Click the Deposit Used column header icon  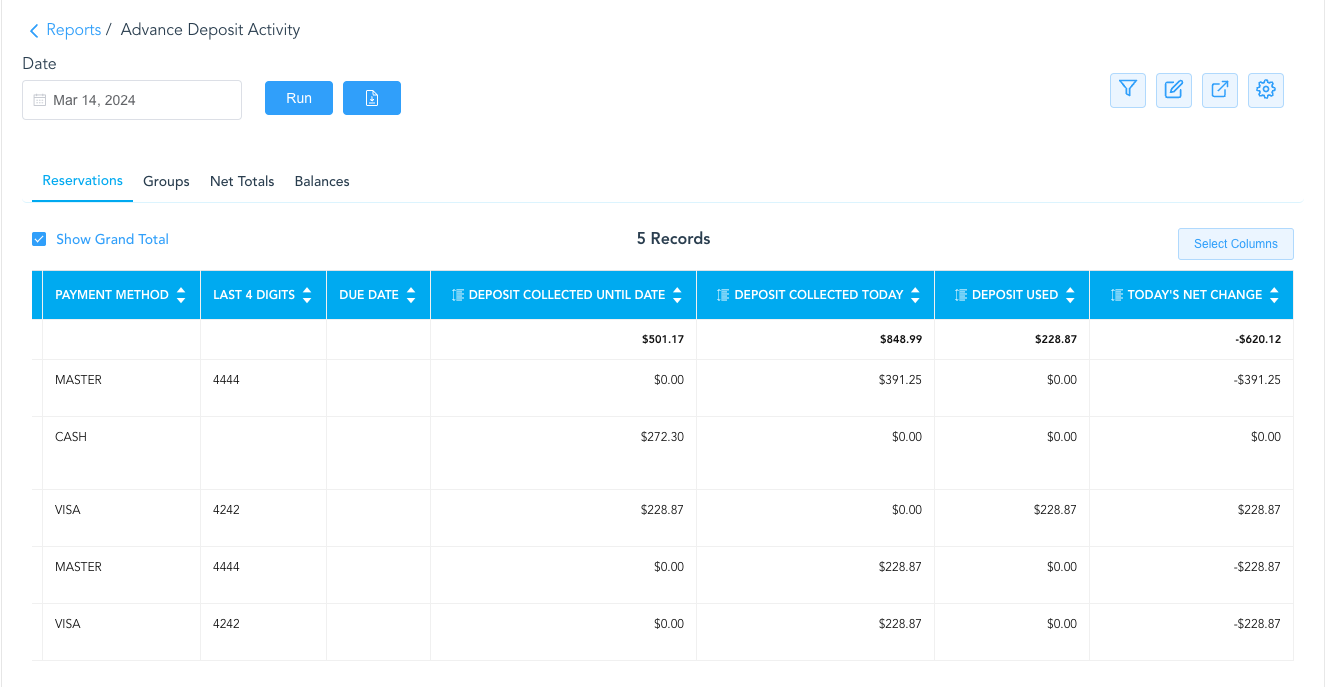(961, 295)
